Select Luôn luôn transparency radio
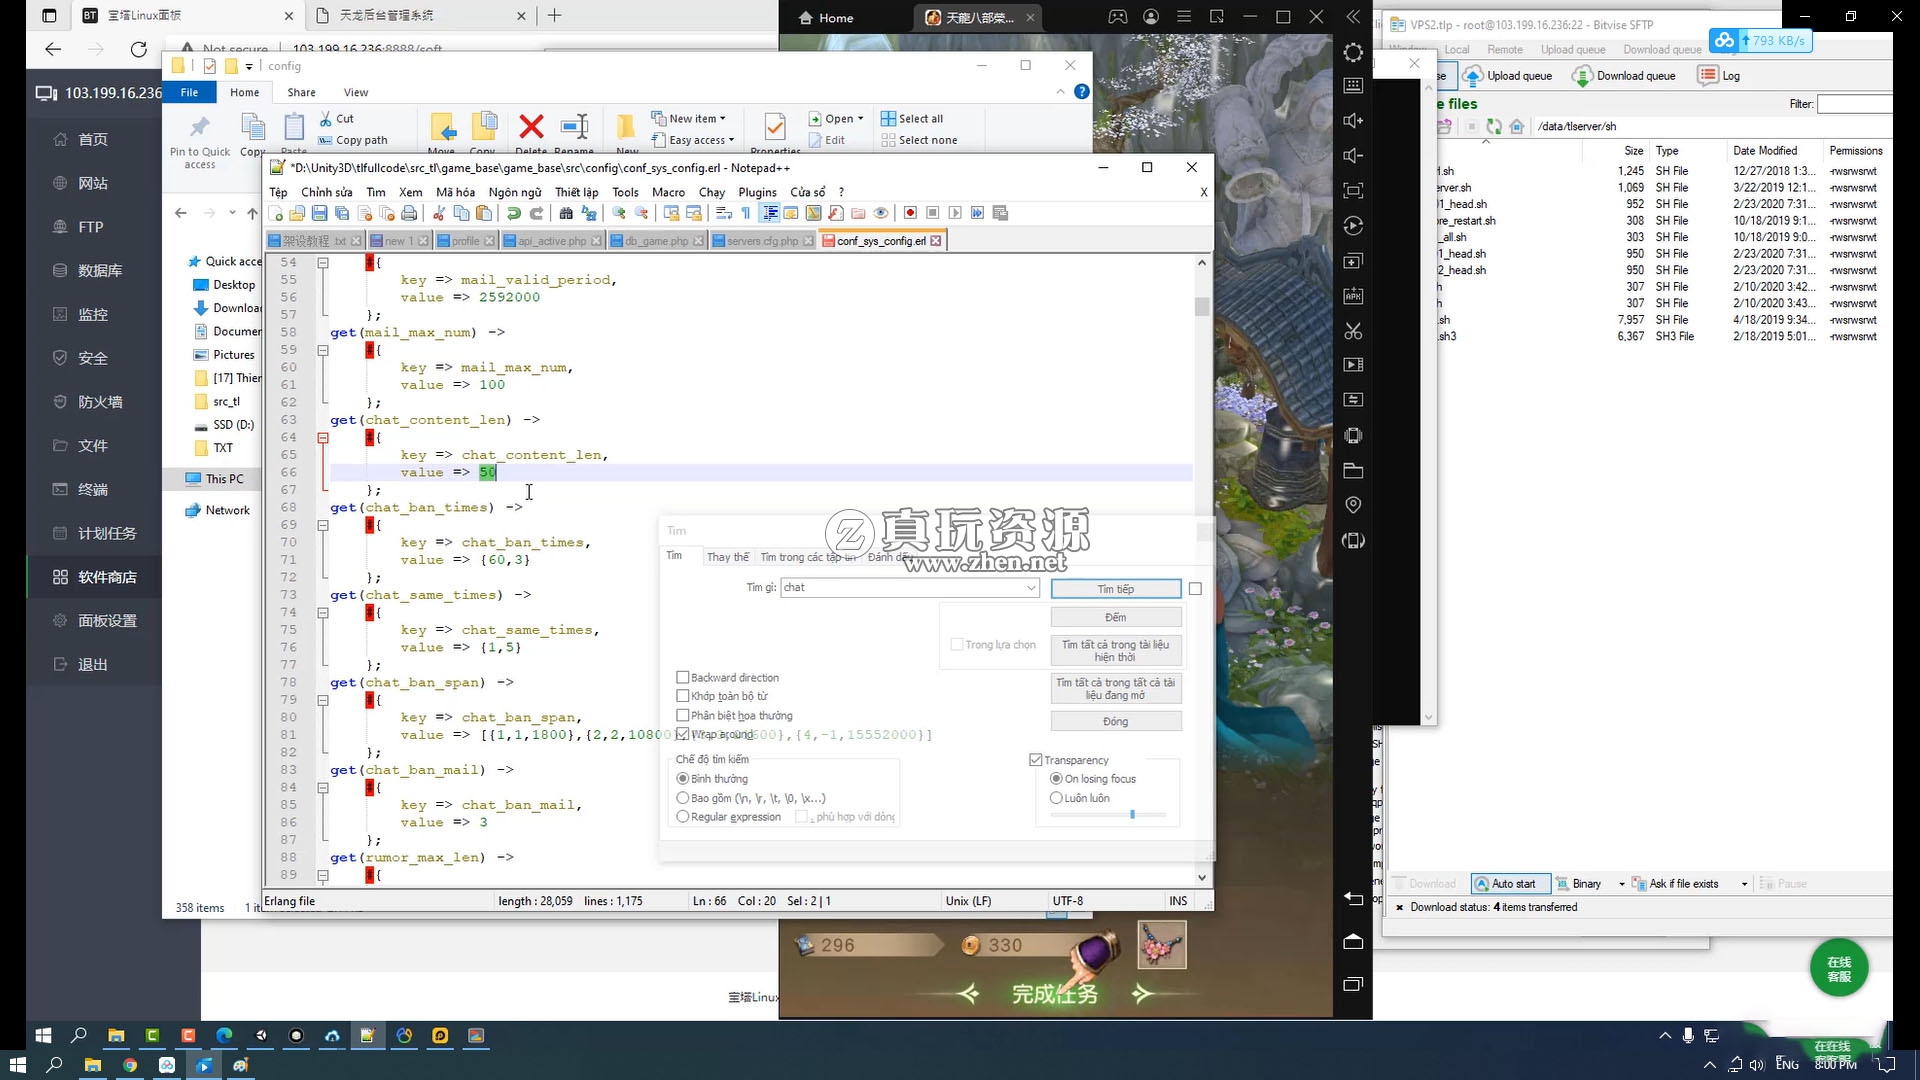The image size is (1920, 1080). coord(1056,798)
